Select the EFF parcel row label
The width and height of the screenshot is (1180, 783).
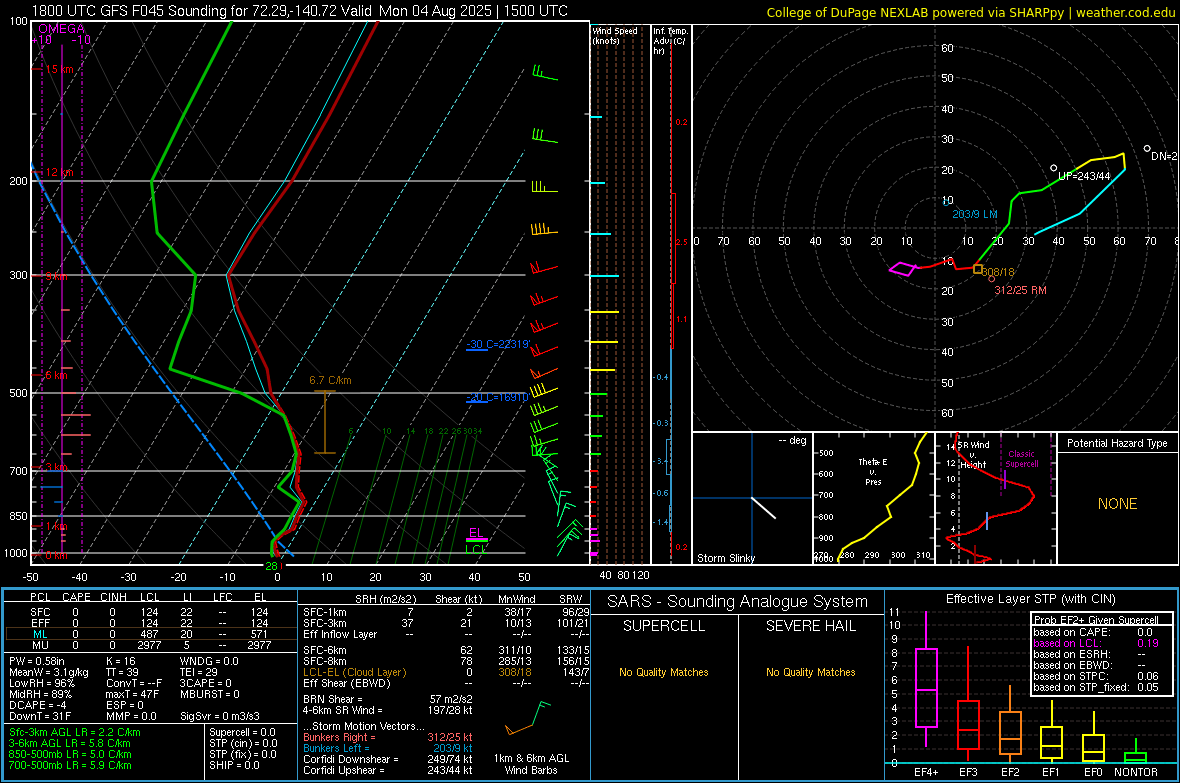pyautogui.click(x=40, y=623)
